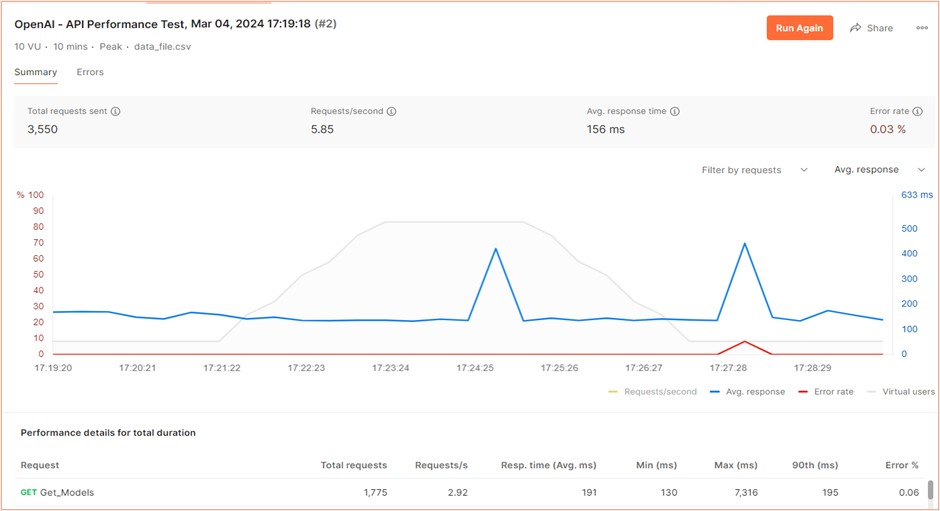The image size is (940, 511).
Task: Open the Avg. response metric dropdown
Action: [x=879, y=170]
